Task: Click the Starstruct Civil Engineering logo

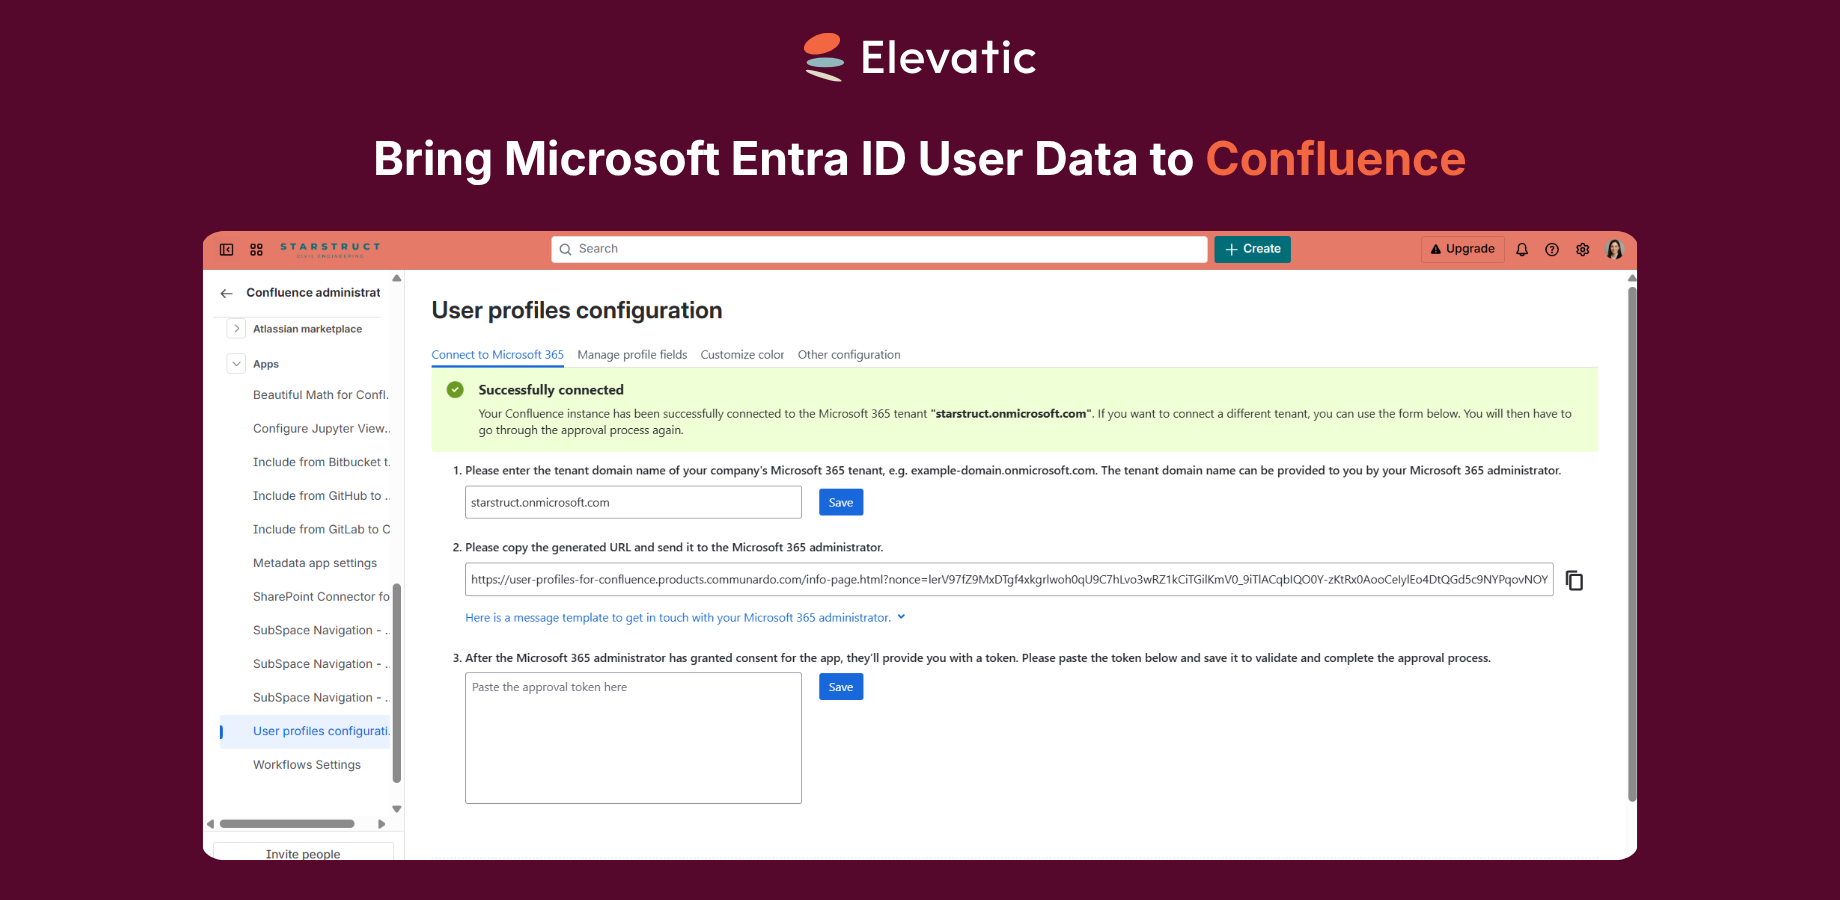Action: [x=329, y=250]
